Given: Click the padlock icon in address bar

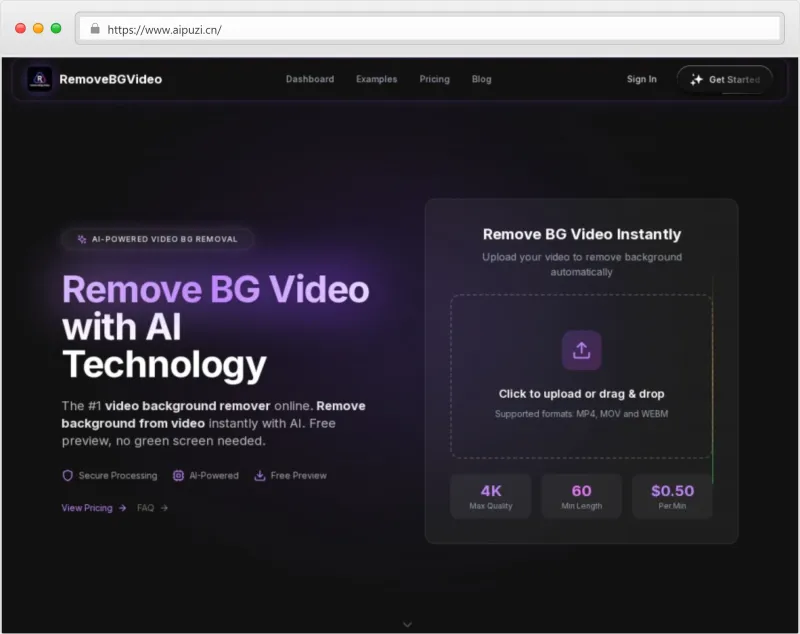Looking at the screenshot, I should 94,30.
